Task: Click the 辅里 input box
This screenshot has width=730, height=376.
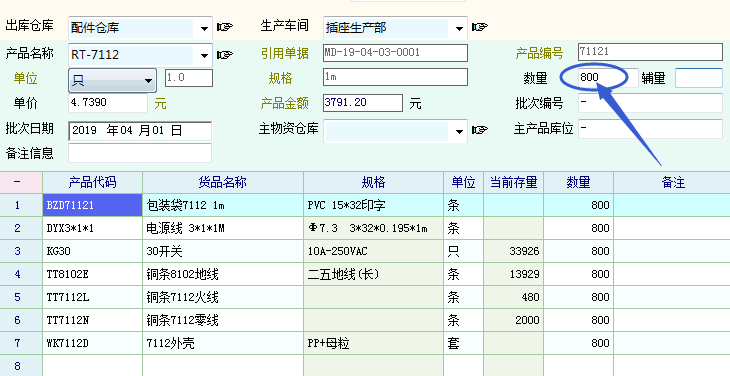Action: point(699,78)
